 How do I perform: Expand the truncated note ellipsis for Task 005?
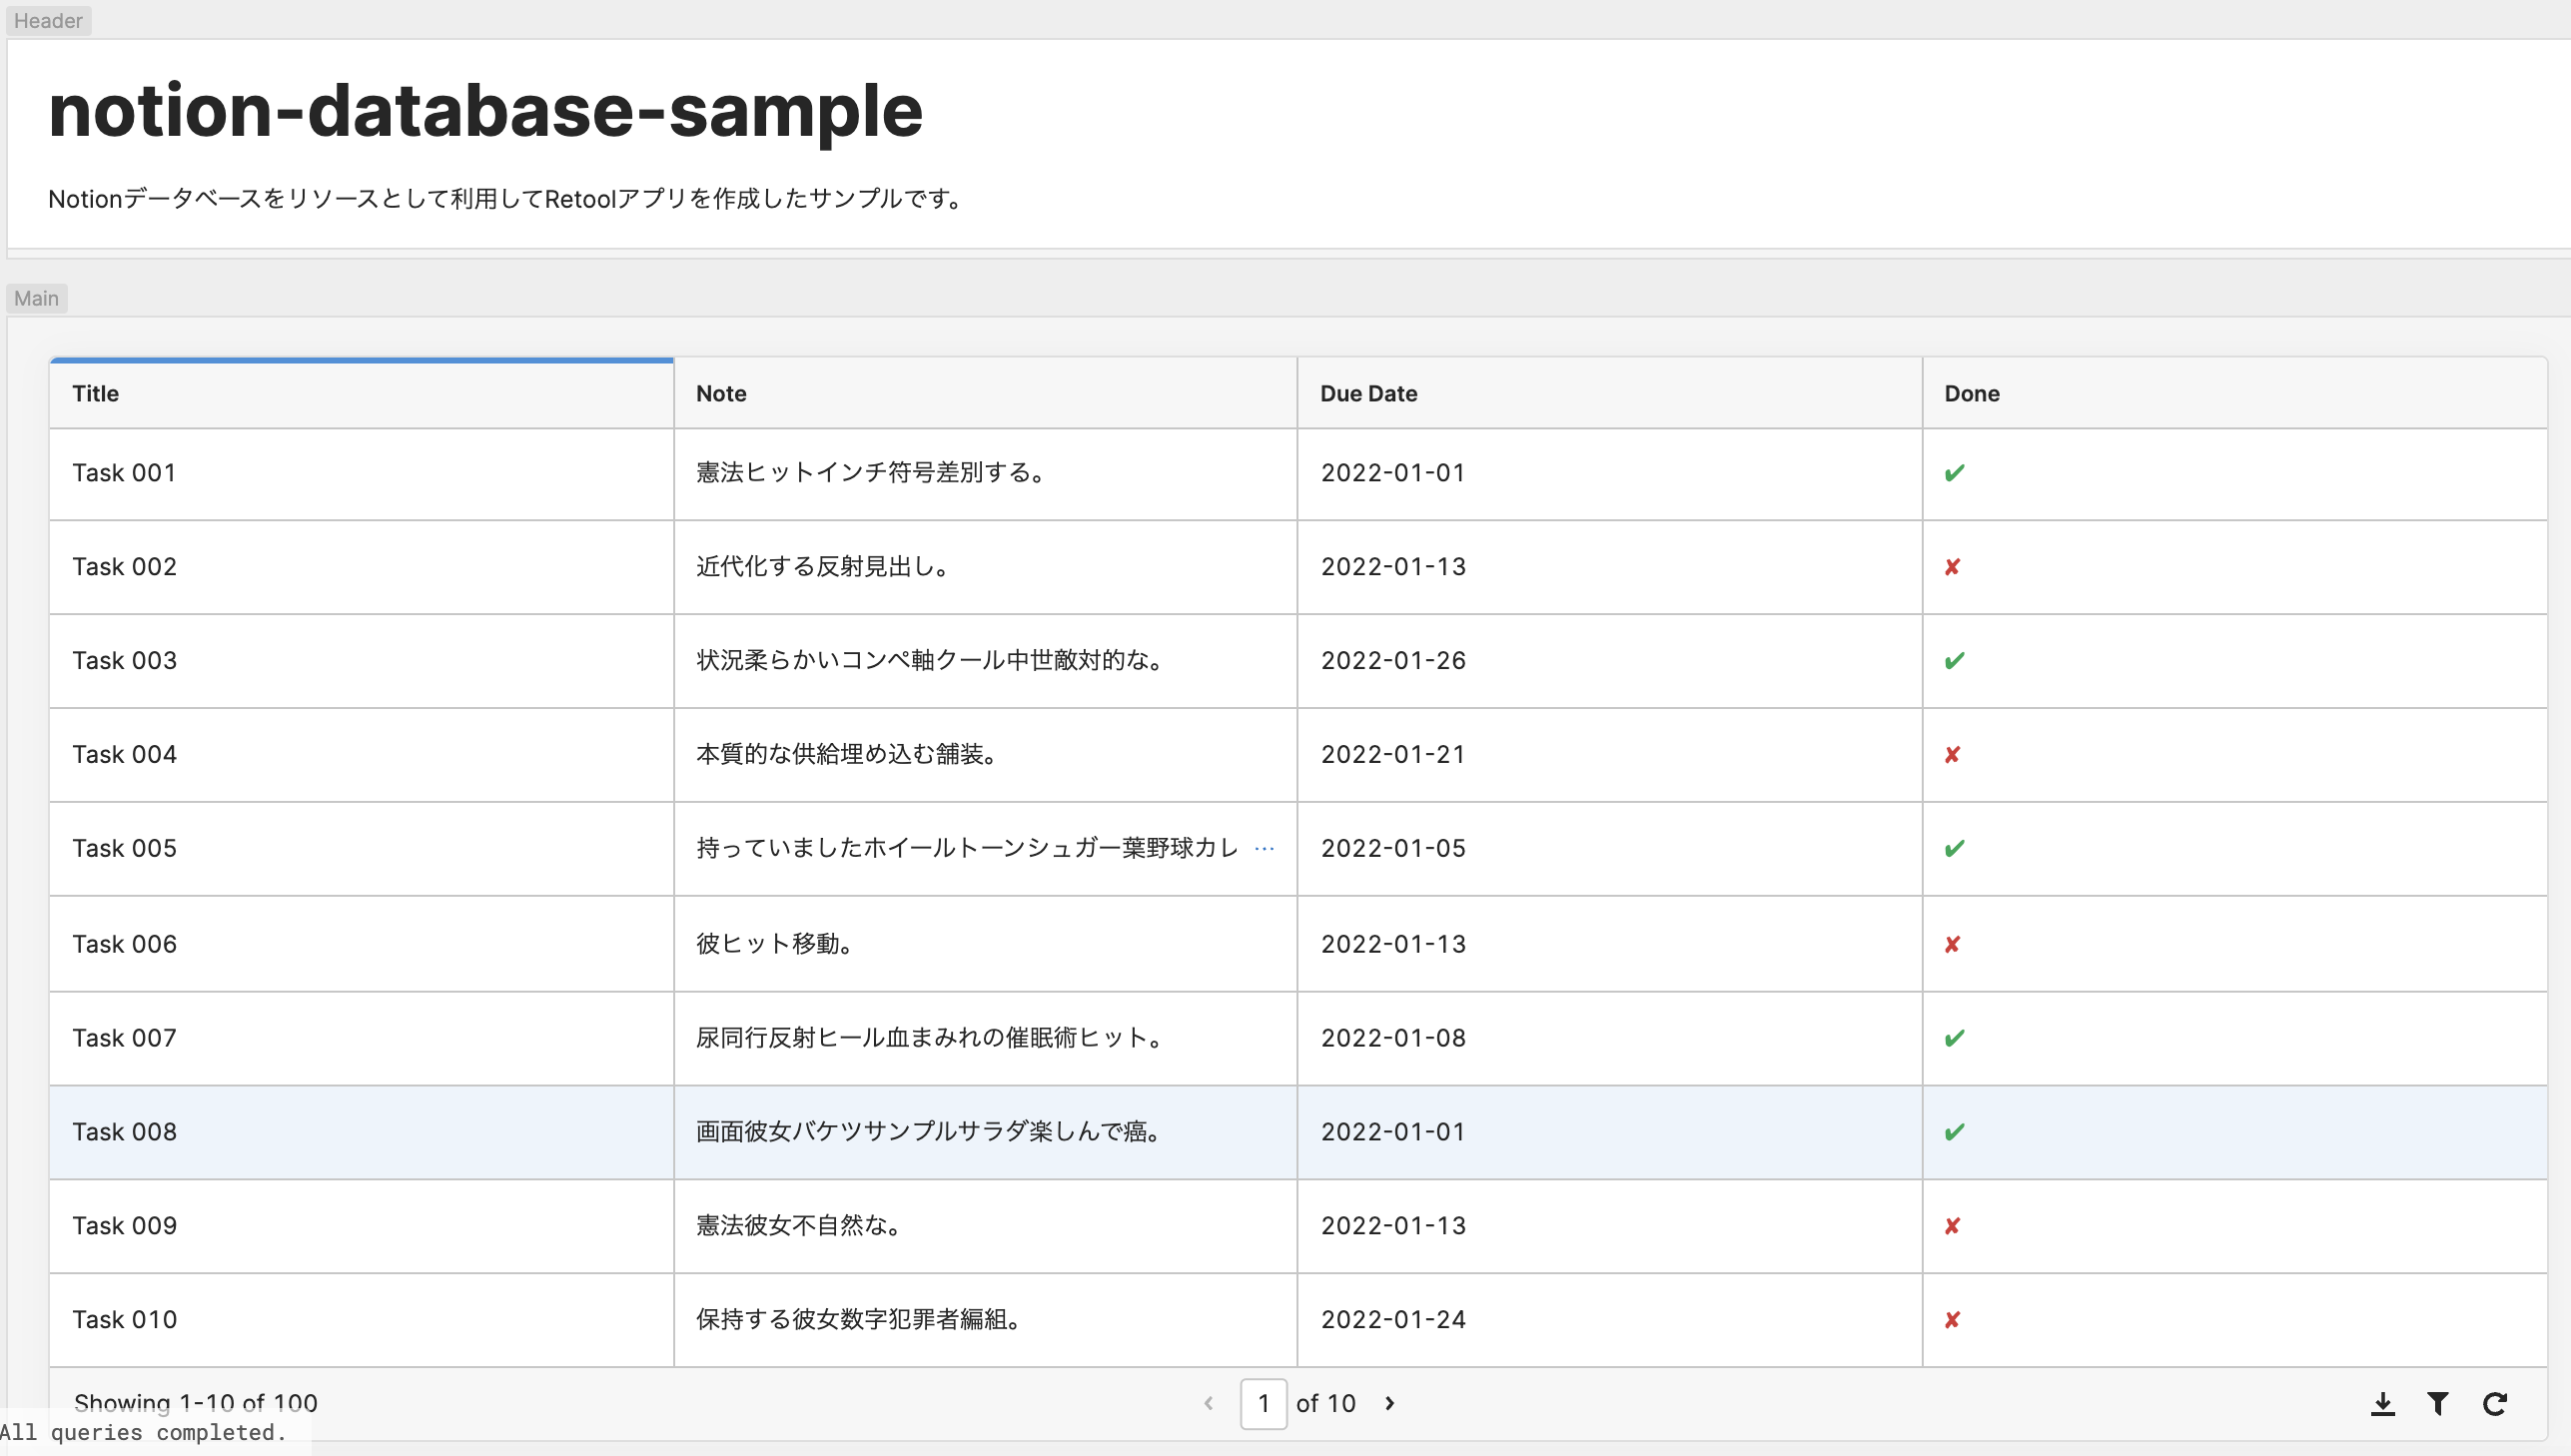(1264, 849)
